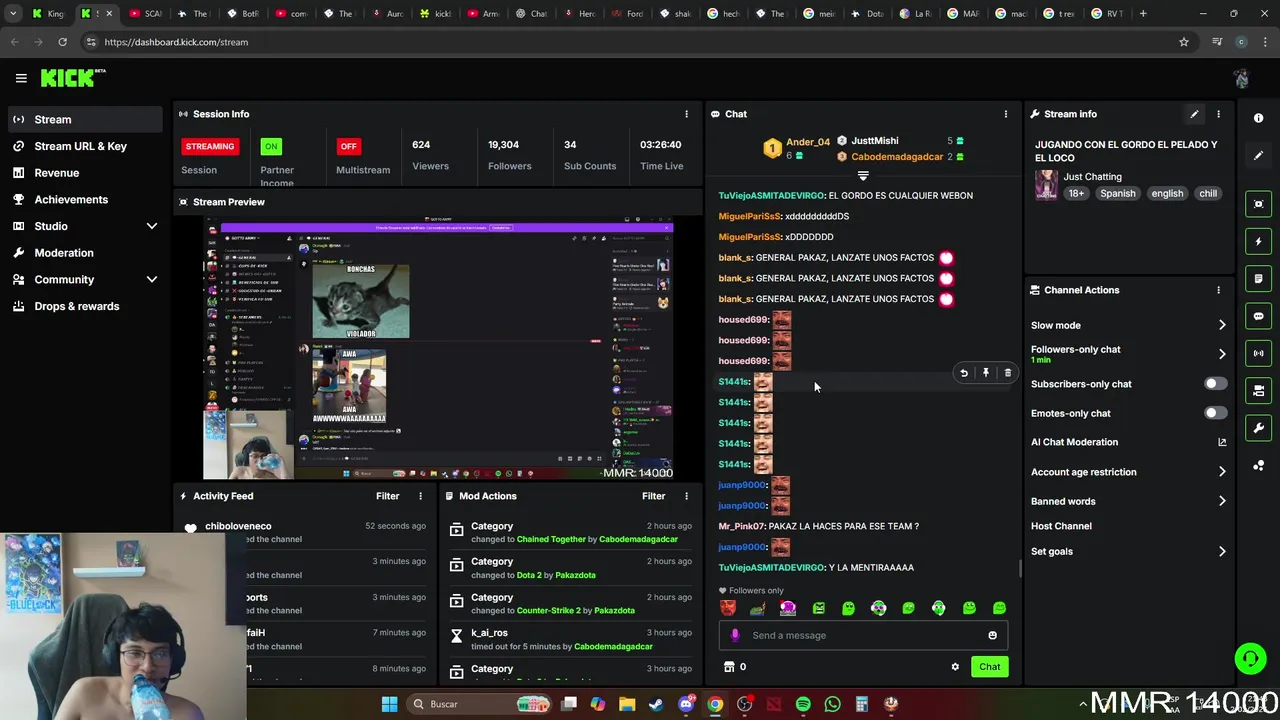Toggle the stream preview panel icon in right toolbar

click(1258, 204)
